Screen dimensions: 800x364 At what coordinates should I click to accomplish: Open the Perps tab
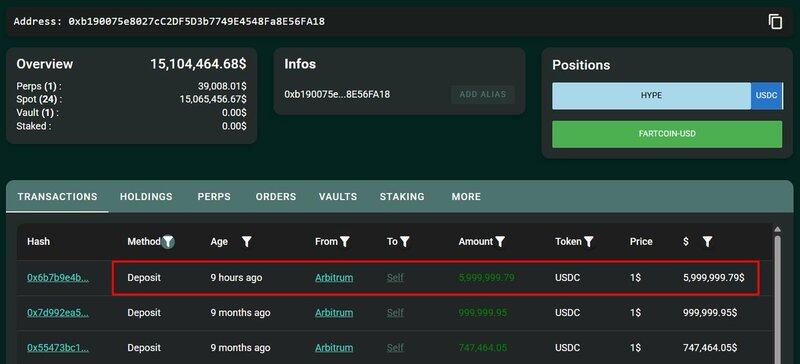pyautogui.click(x=214, y=197)
